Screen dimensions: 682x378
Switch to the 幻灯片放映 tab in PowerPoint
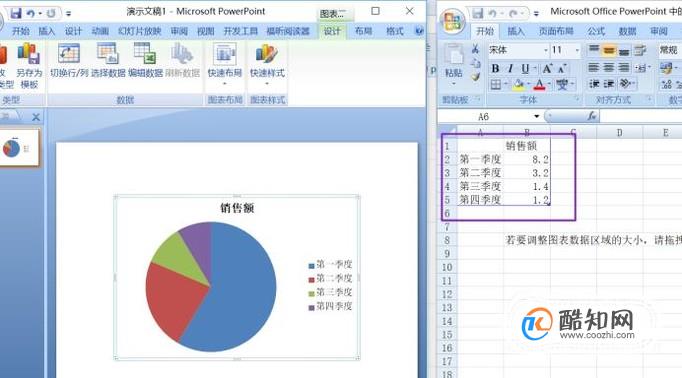tap(140, 31)
